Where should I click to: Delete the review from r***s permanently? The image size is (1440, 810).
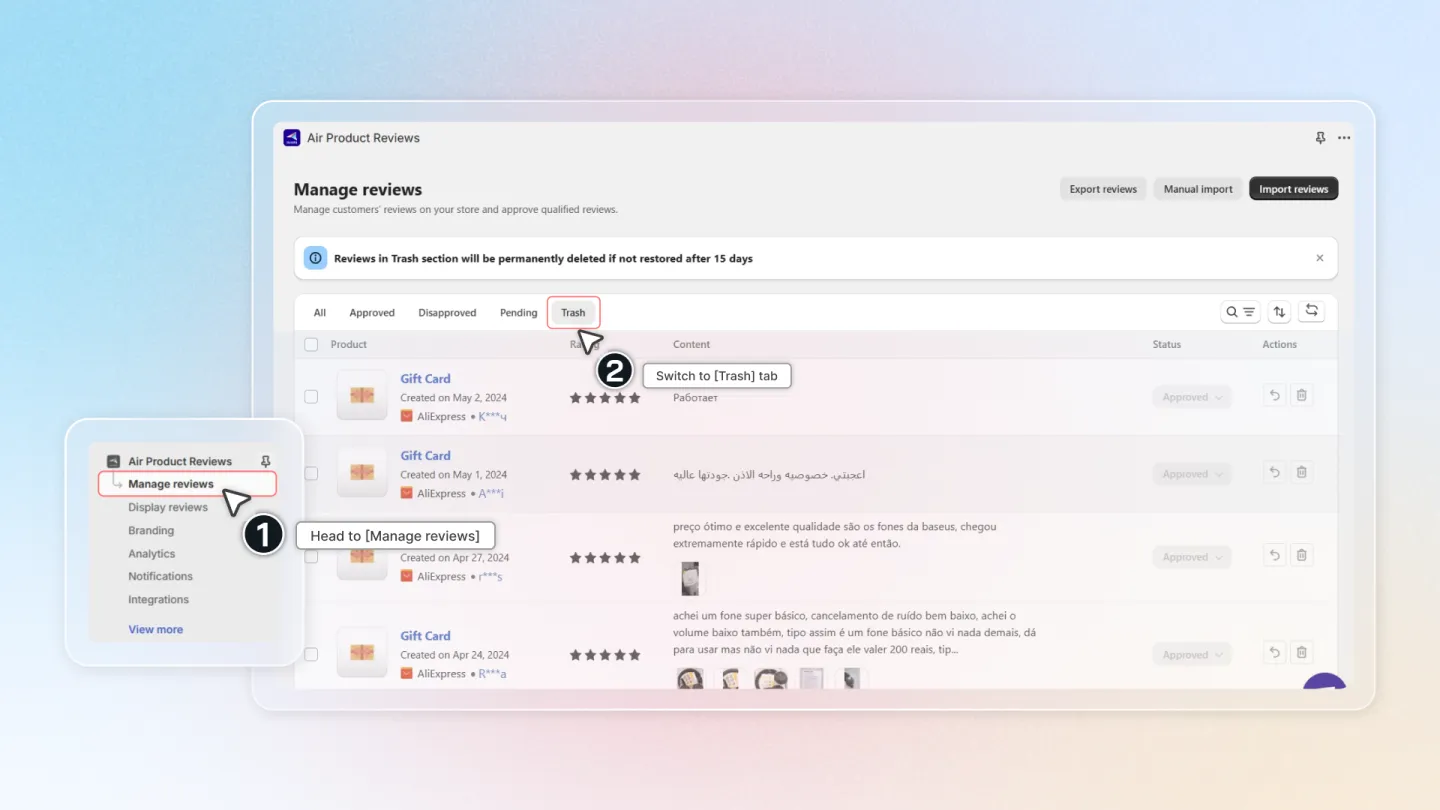(1301, 556)
